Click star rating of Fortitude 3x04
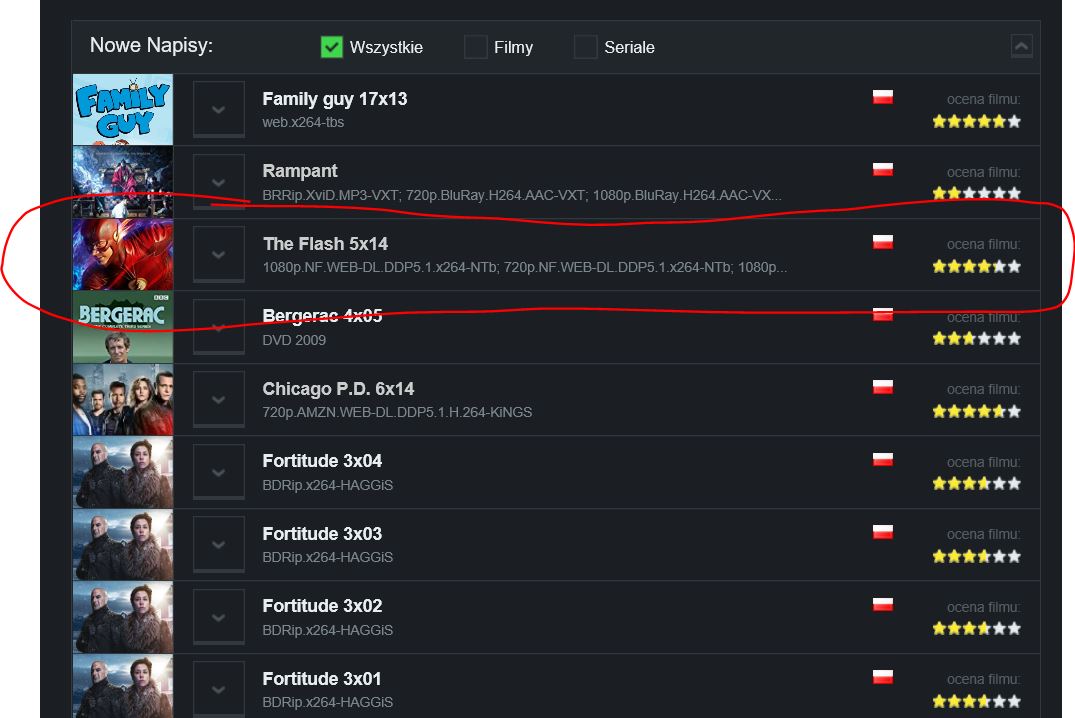Viewport: 1075px width, 718px height. [976, 484]
